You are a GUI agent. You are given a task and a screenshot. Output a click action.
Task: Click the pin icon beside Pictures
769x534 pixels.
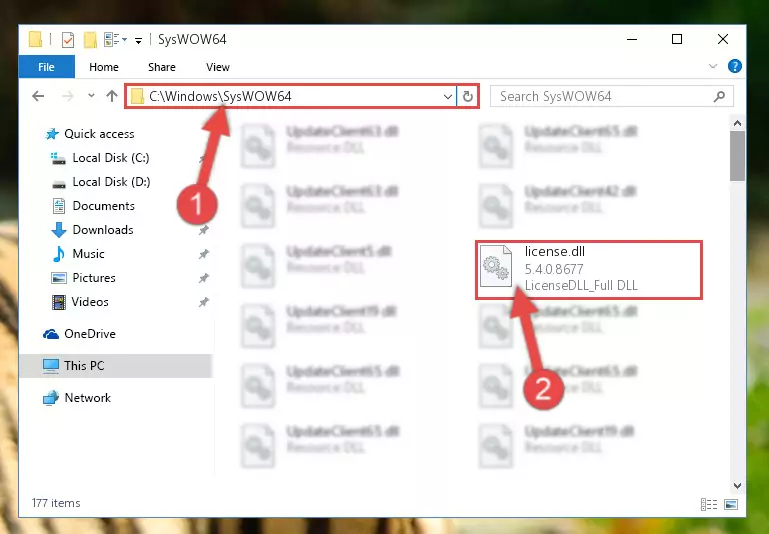pos(204,278)
